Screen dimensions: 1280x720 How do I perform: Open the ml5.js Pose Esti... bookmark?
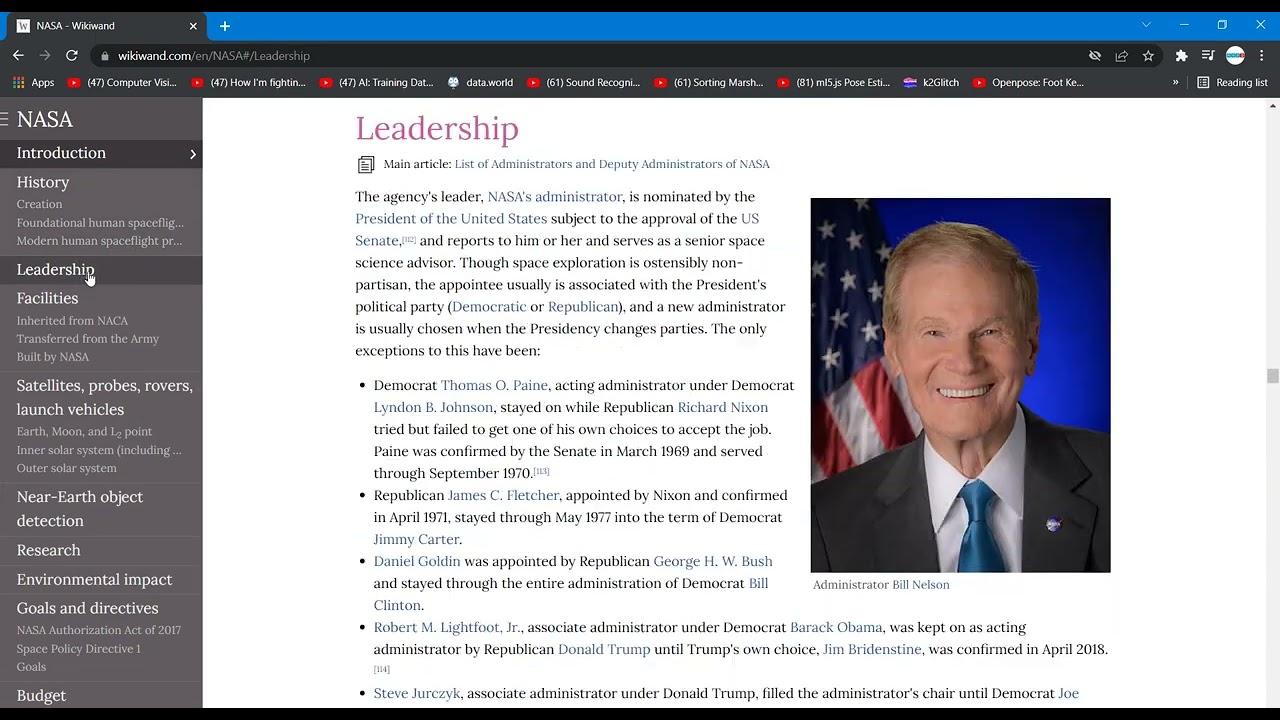pyautogui.click(x=833, y=83)
